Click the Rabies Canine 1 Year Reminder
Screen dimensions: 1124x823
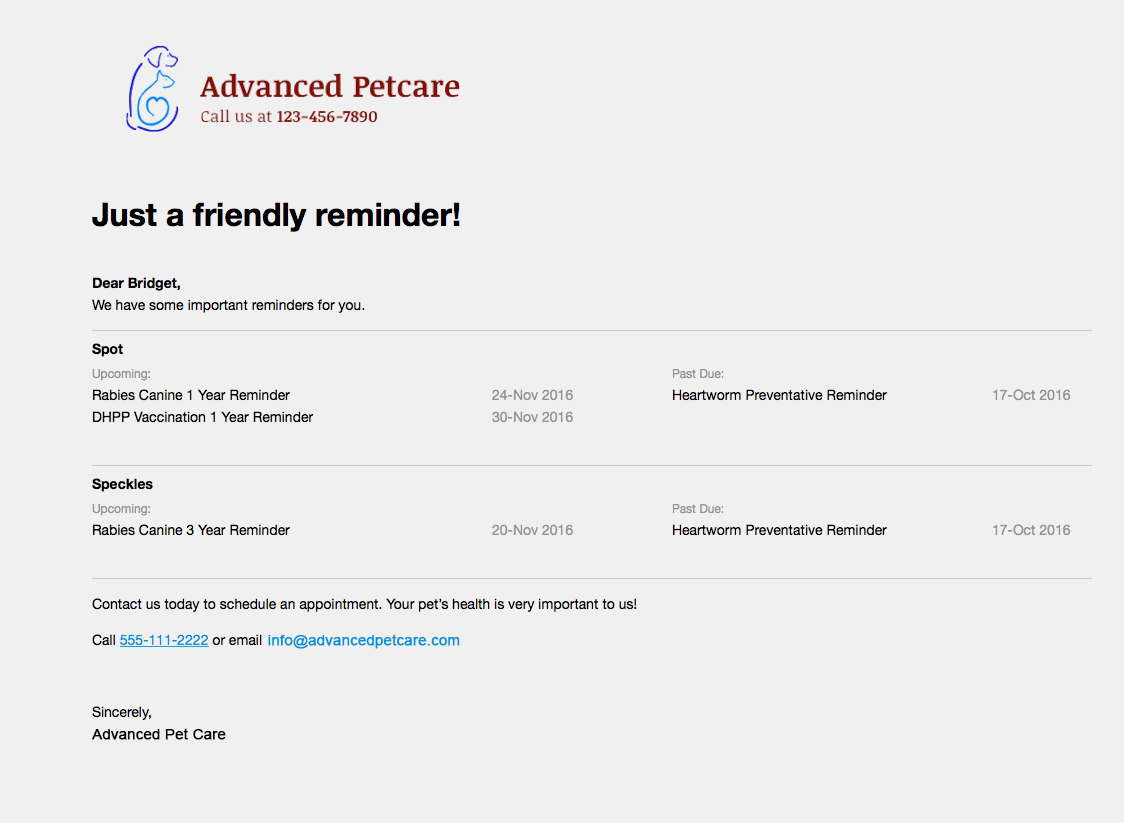point(191,395)
